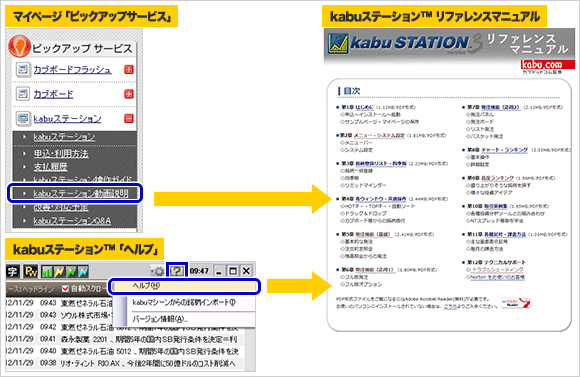Image resolution: width=580 pixels, height=377 pixels.
Task: Expand the カブボード section with plus
Action: (129, 94)
